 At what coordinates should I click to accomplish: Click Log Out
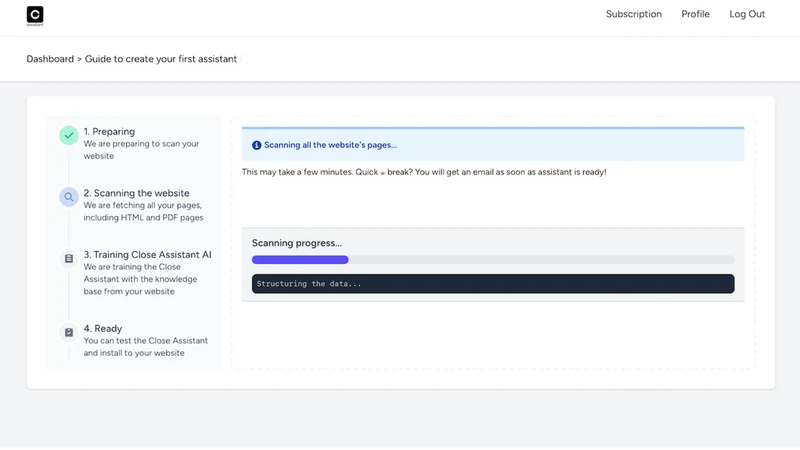(747, 14)
